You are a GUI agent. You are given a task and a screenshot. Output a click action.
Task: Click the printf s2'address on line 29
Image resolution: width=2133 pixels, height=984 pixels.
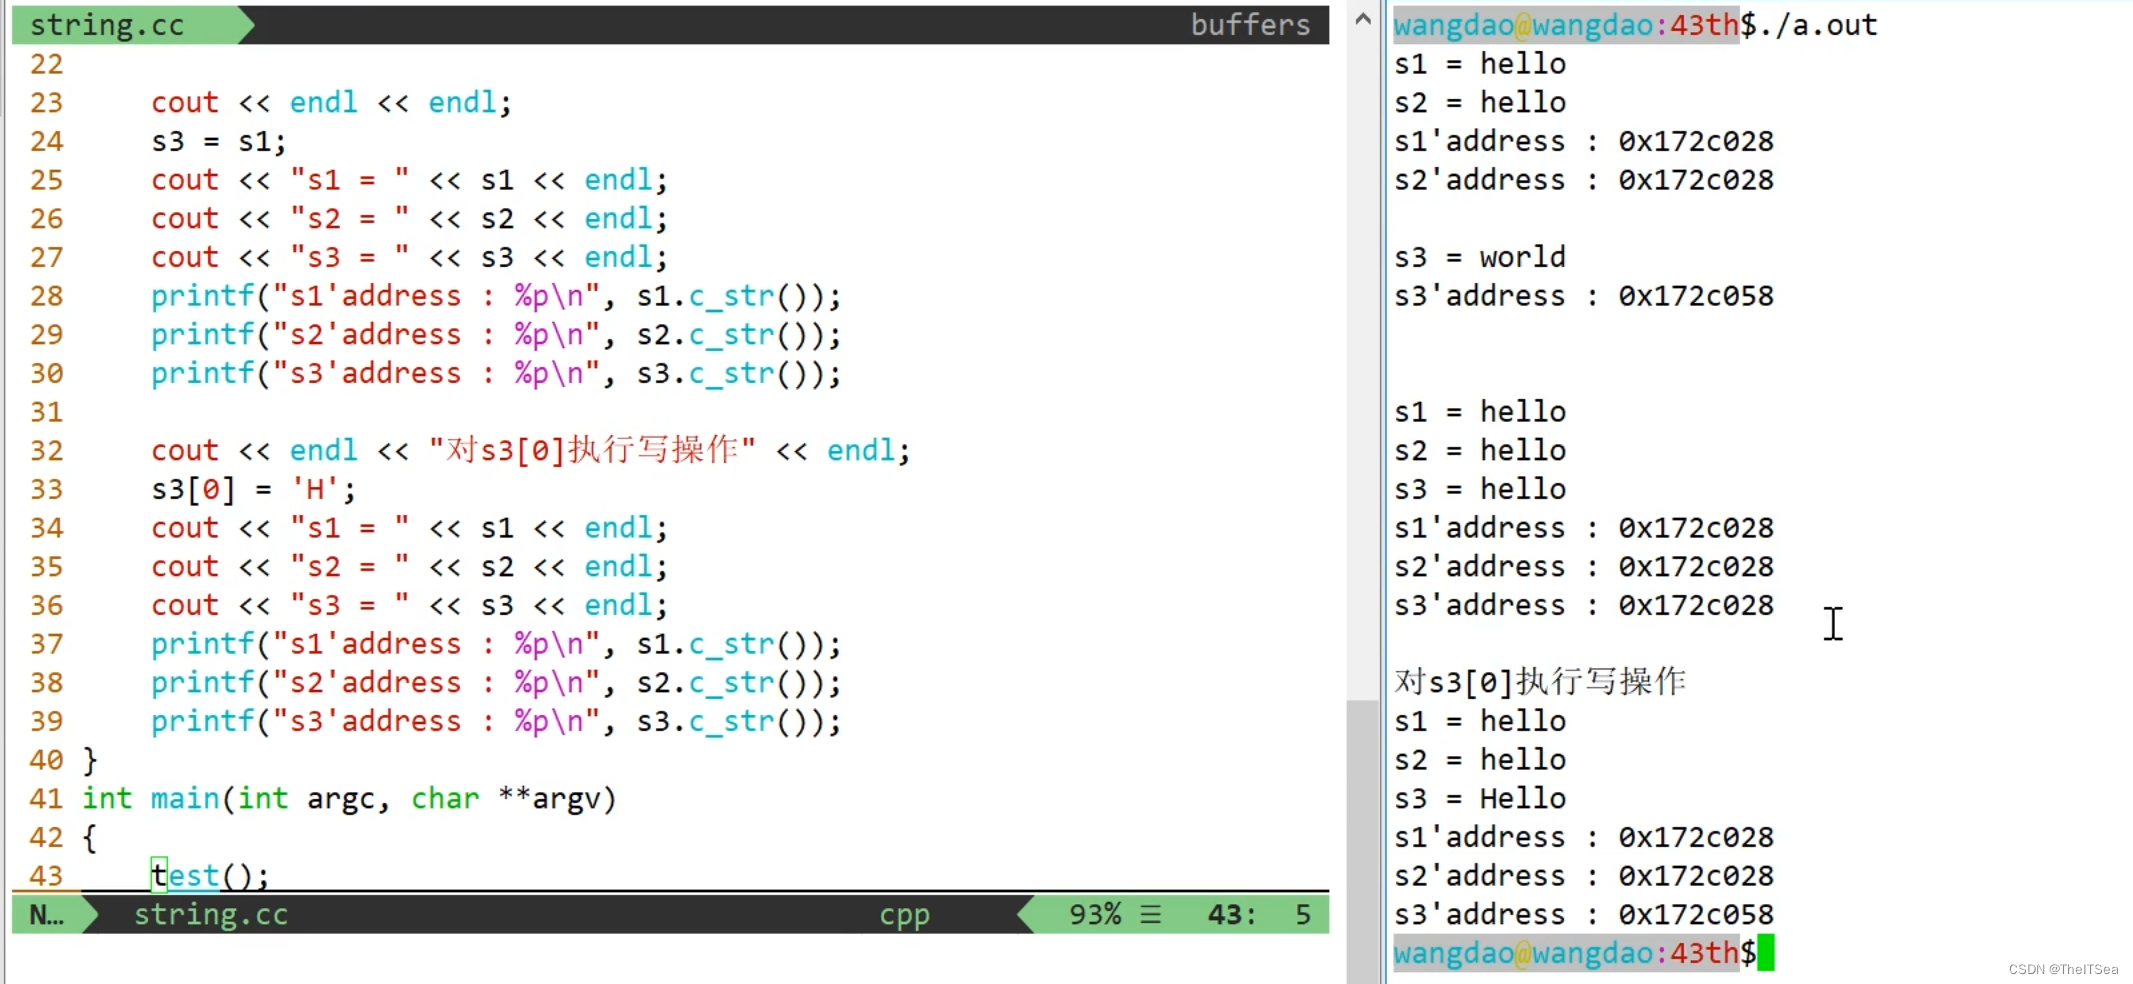pos(496,335)
